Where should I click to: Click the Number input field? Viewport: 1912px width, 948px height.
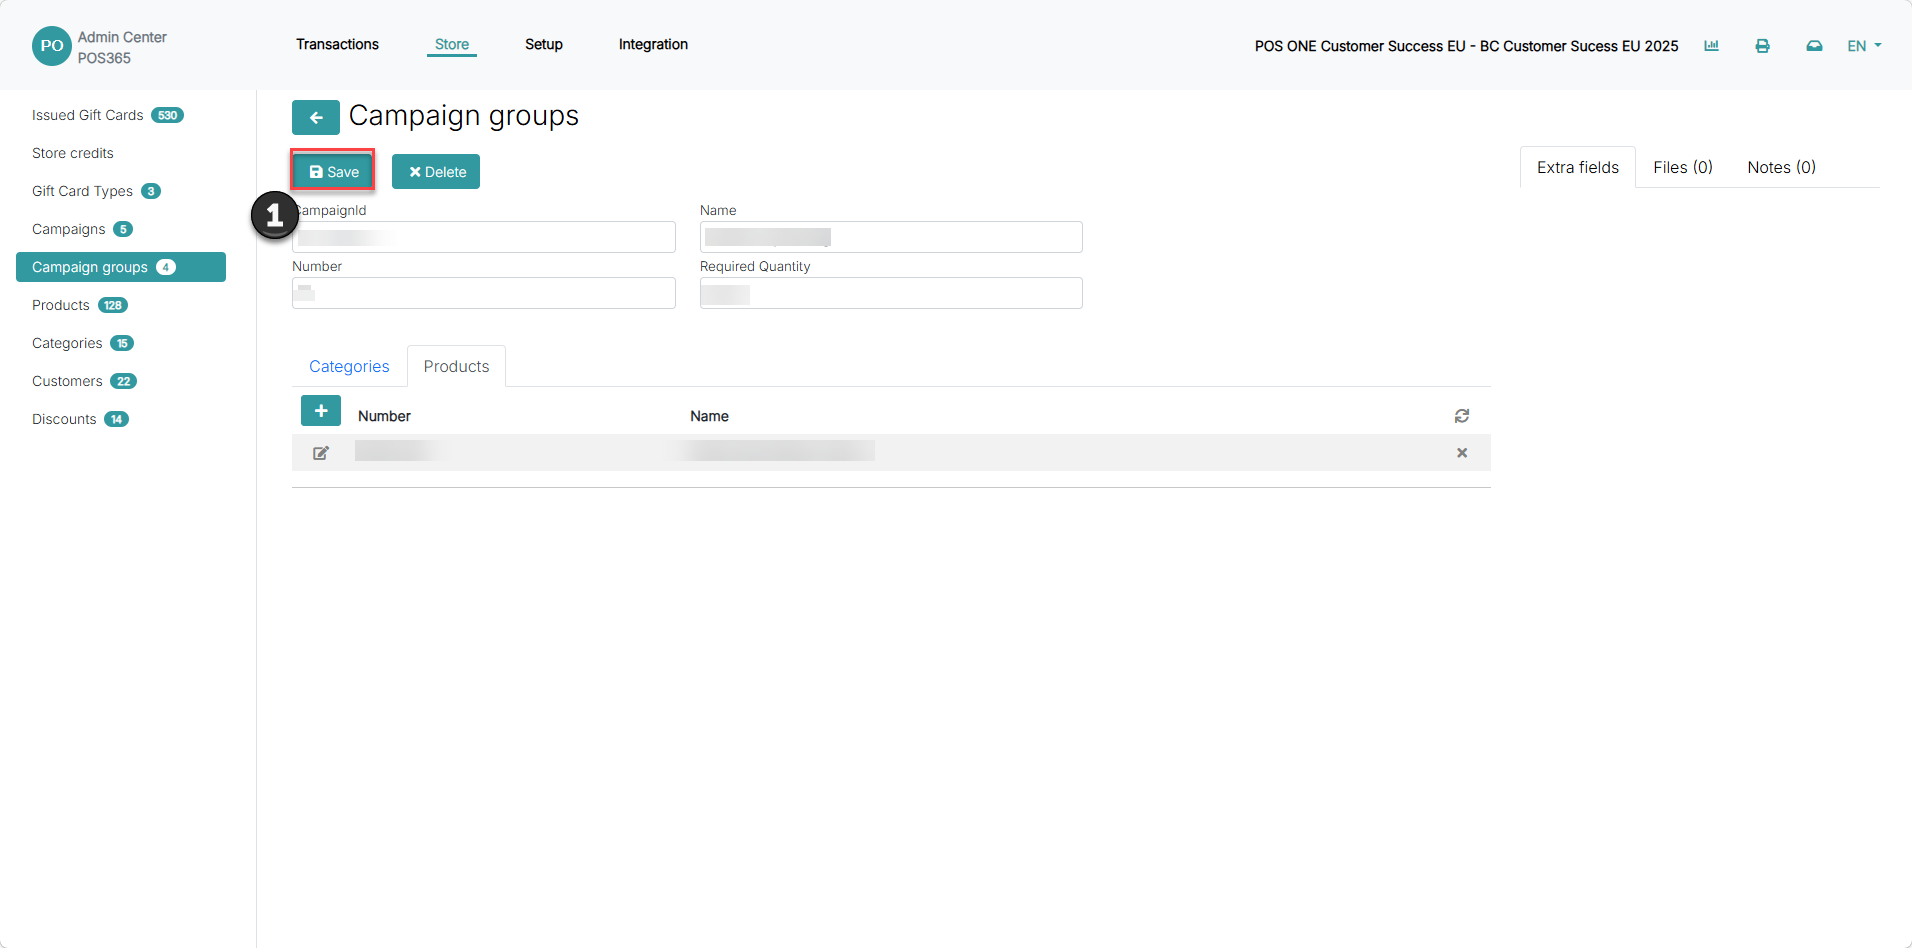coord(484,293)
